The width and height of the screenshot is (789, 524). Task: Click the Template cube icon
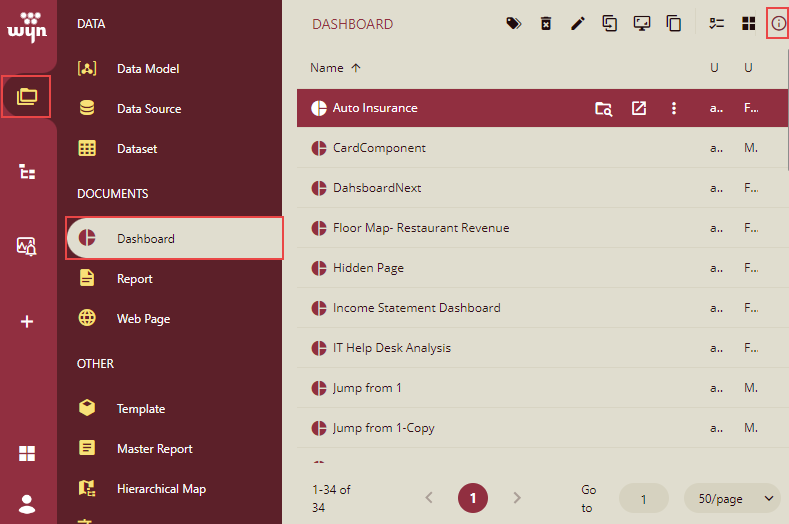pyautogui.click(x=87, y=407)
